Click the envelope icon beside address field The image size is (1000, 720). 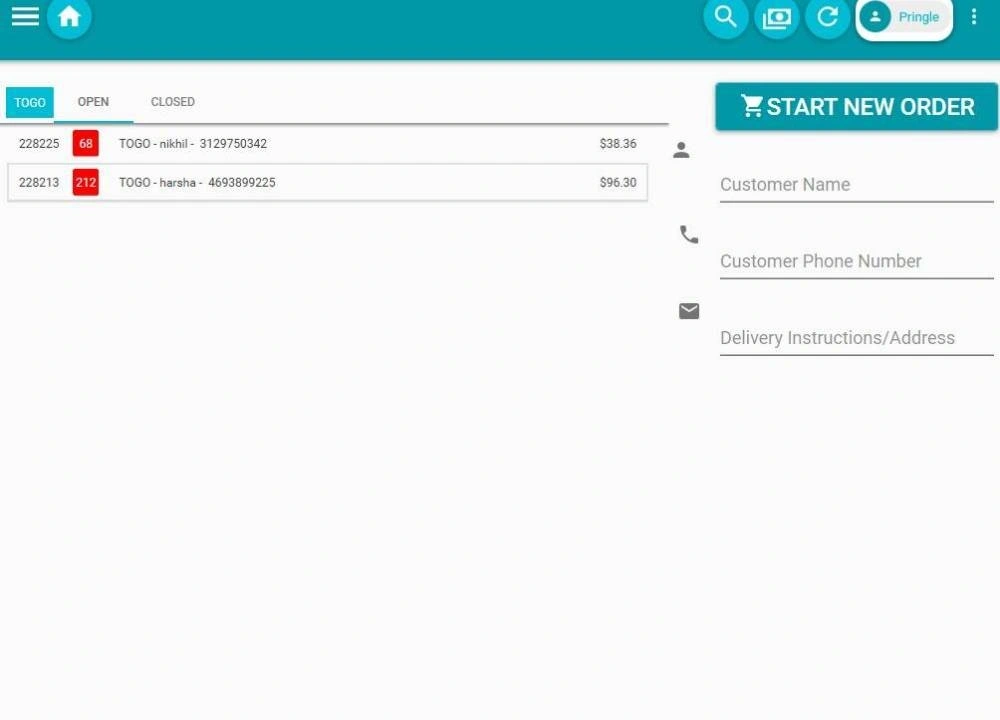689,311
